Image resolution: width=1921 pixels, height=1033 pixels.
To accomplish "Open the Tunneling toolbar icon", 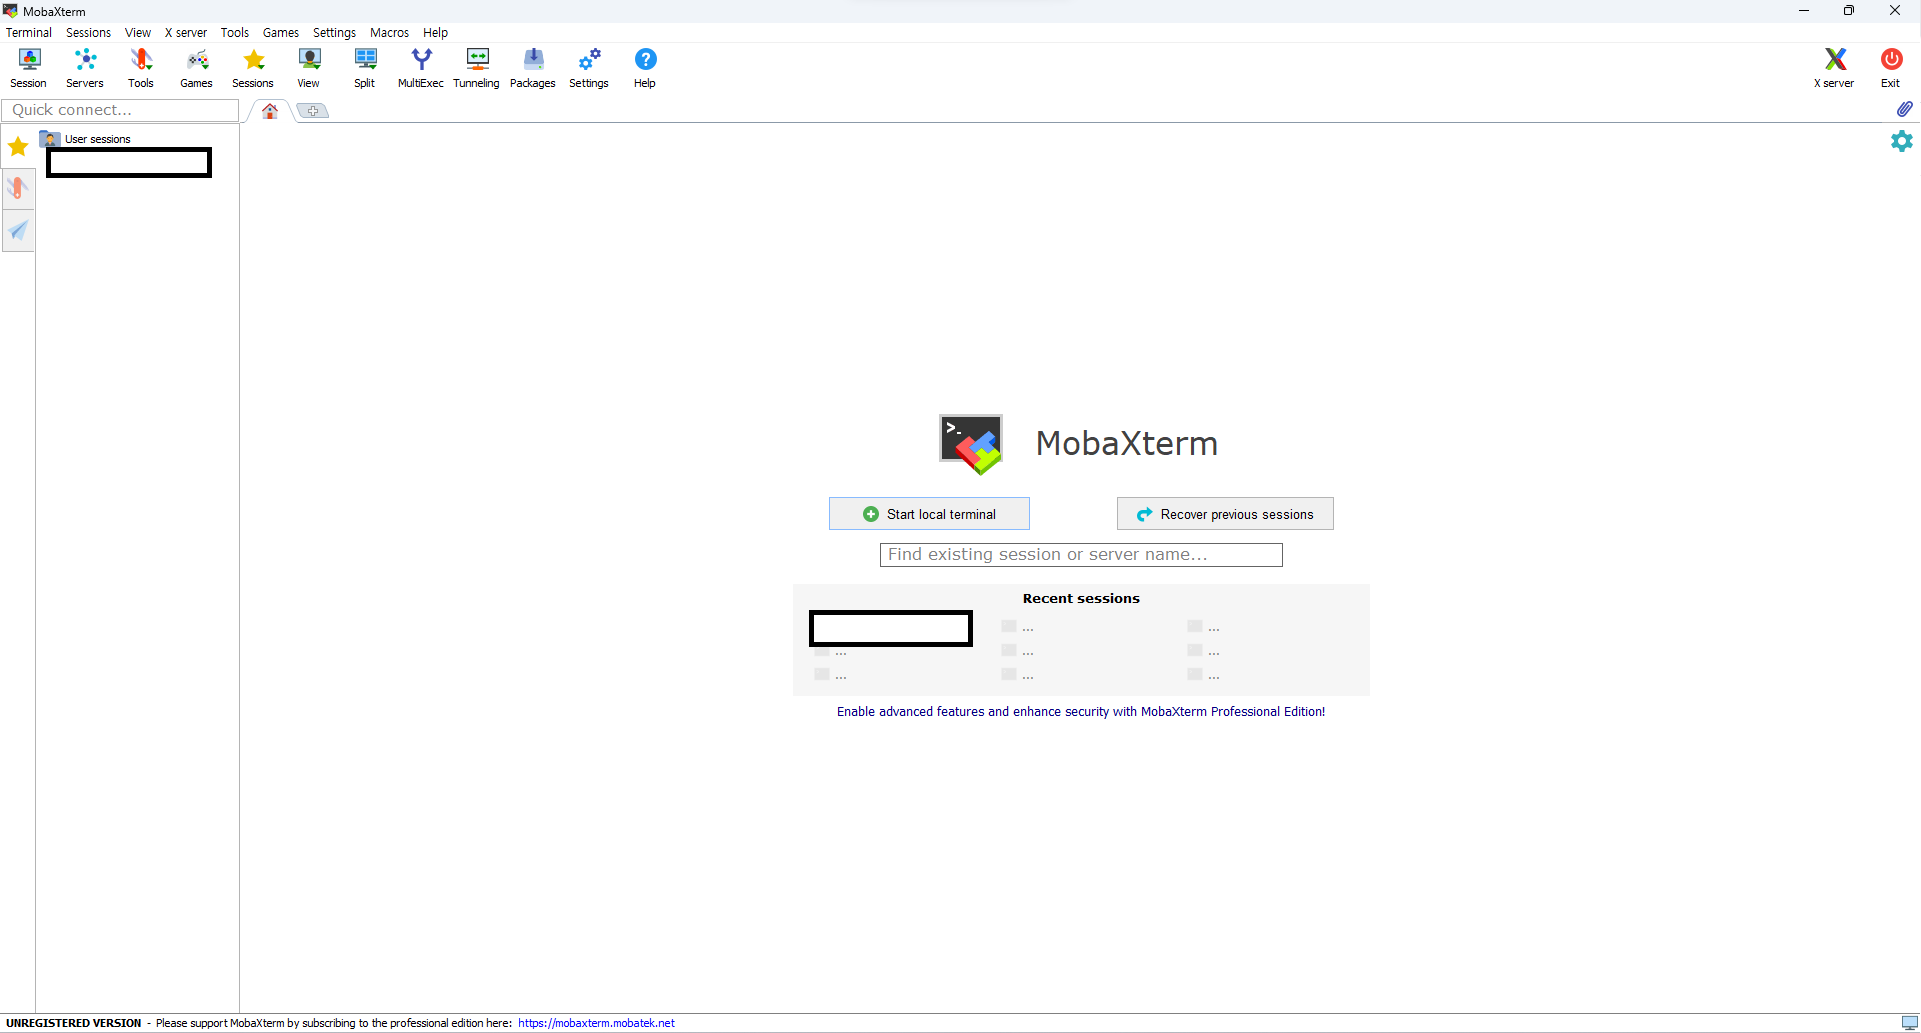I will 477,68.
